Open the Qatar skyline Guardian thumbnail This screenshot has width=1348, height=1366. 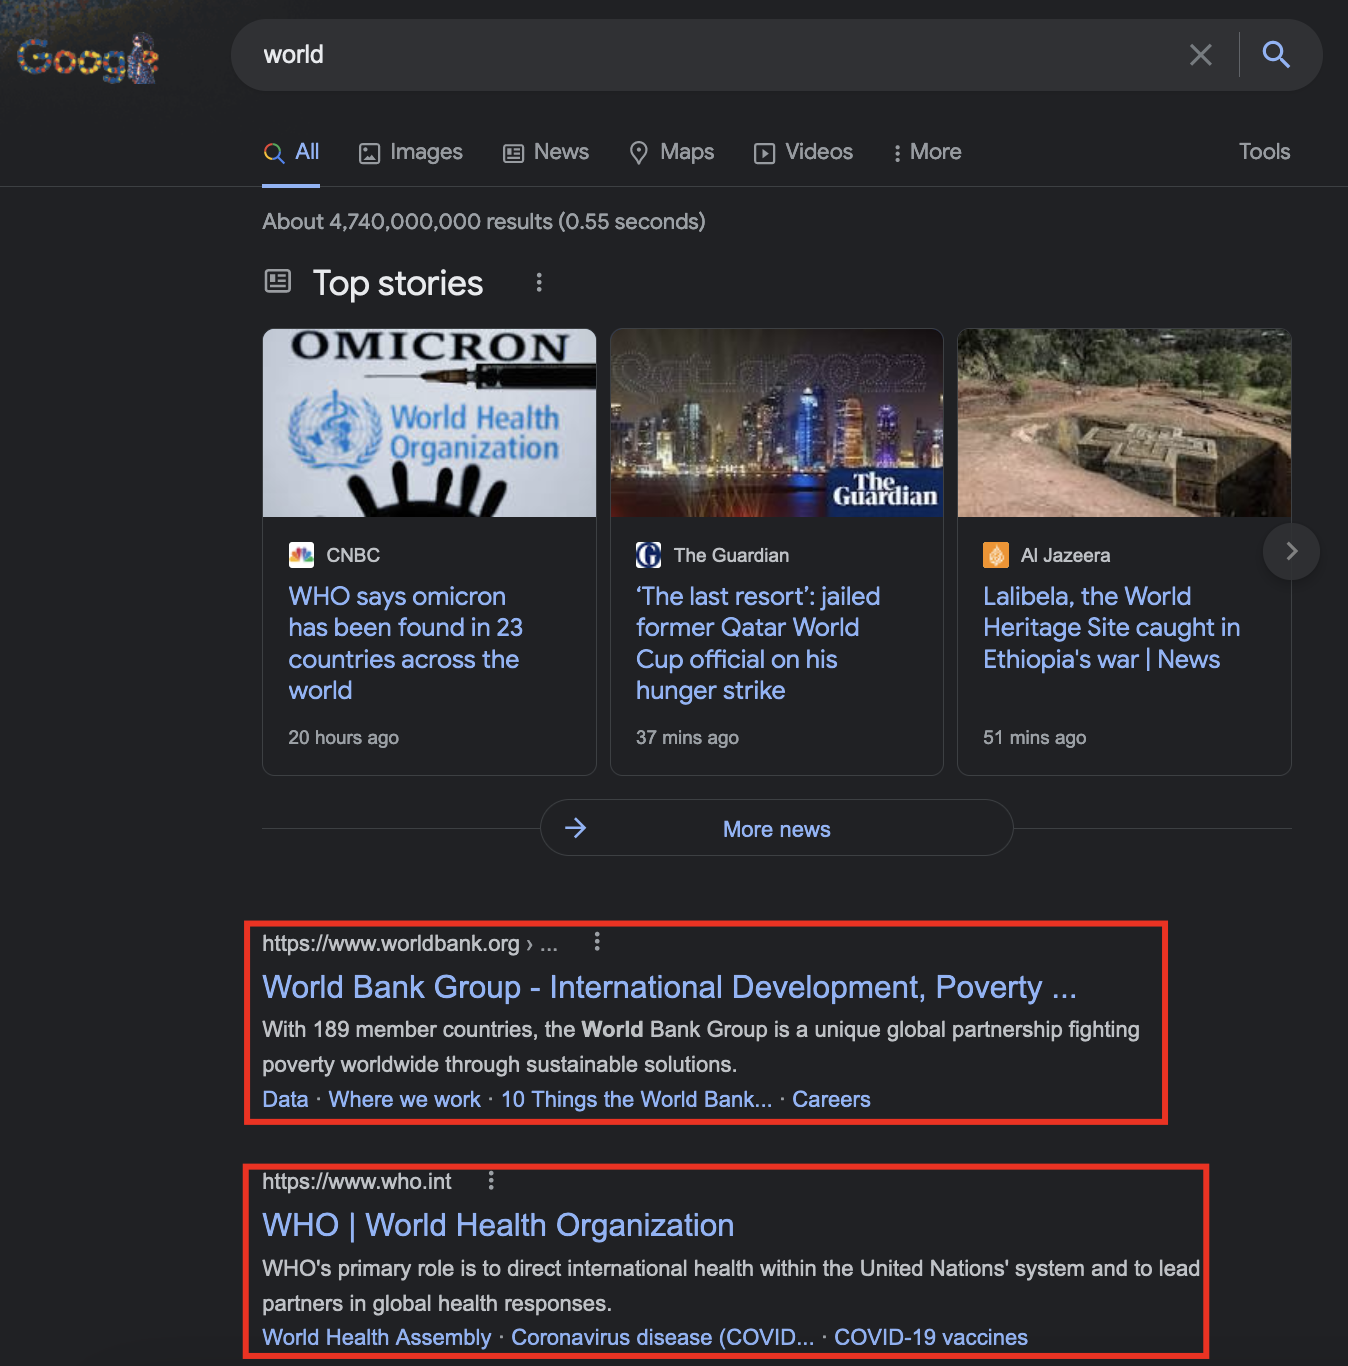(x=777, y=423)
